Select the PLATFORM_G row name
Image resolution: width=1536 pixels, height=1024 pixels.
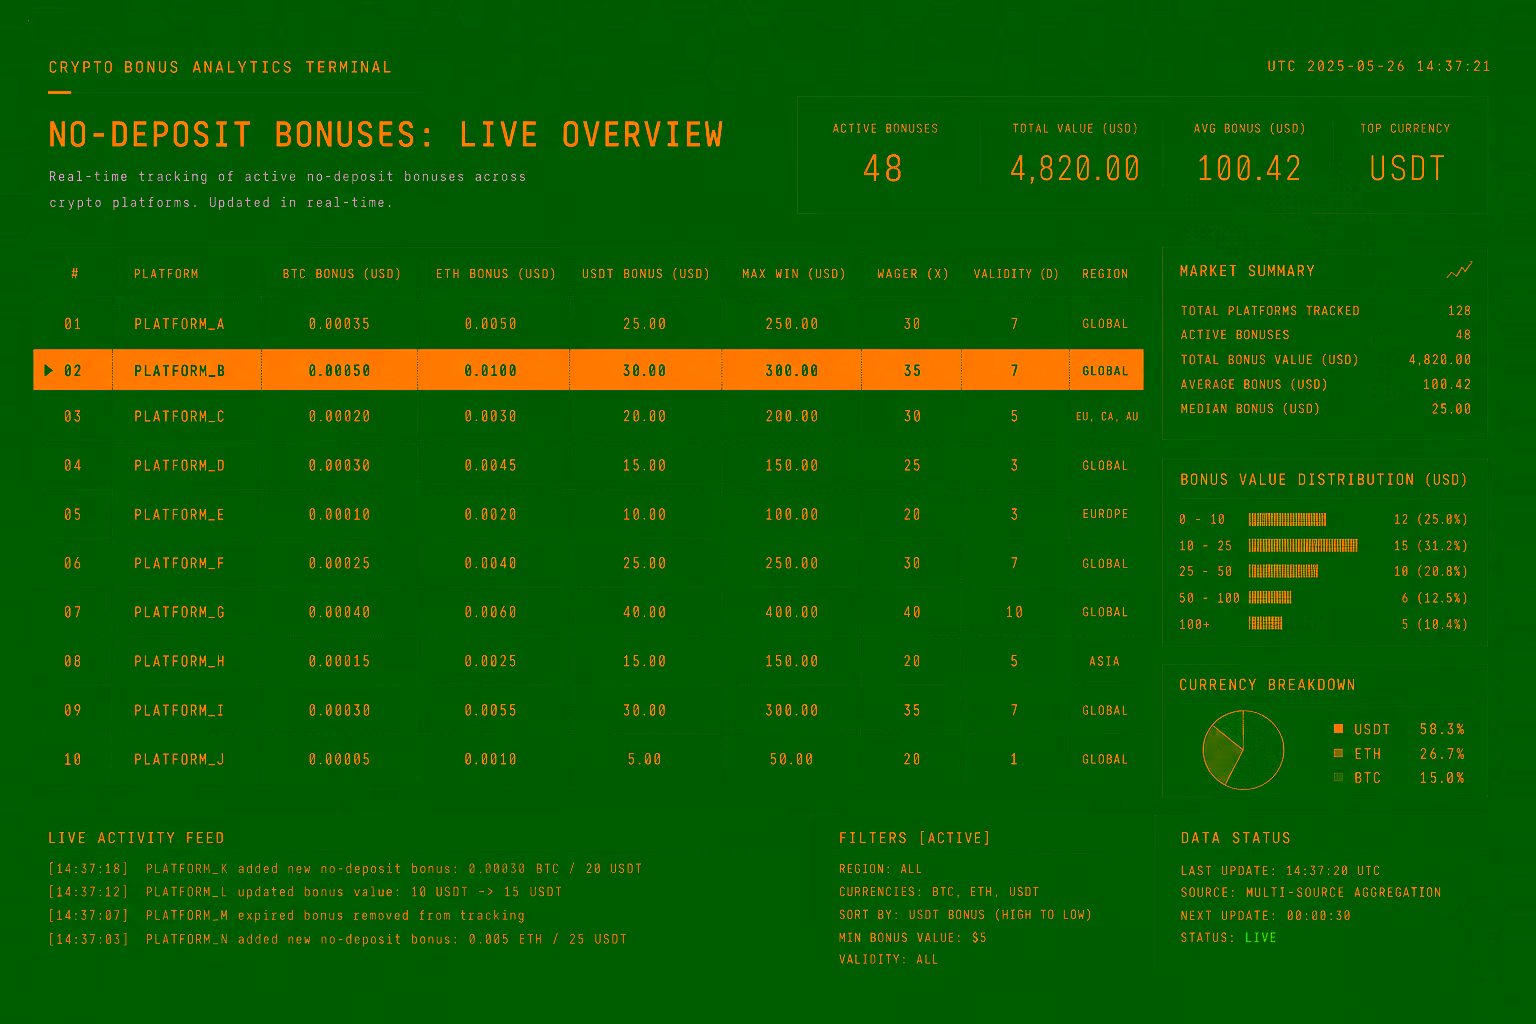[179, 612]
